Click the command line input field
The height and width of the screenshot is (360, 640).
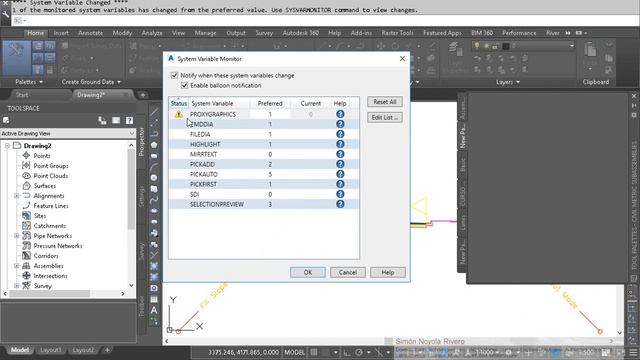[327, 20]
